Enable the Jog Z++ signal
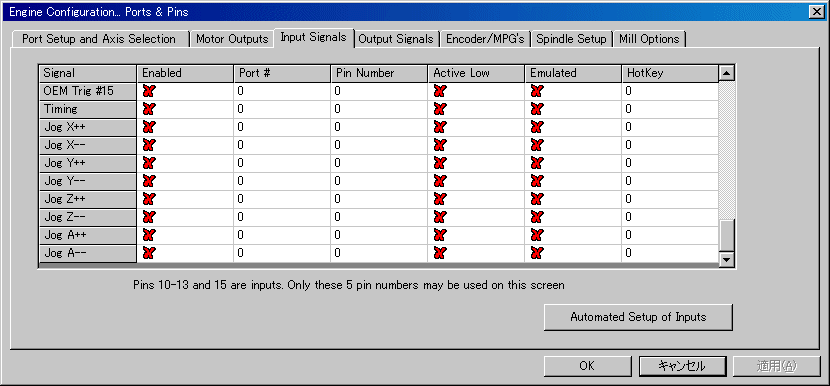Viewport: 830px width, 386px height. pos(149,199)
